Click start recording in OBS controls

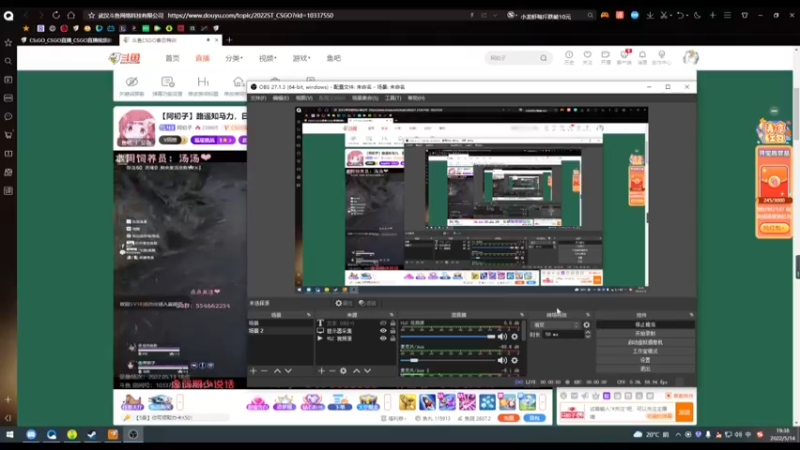[645, 333]
